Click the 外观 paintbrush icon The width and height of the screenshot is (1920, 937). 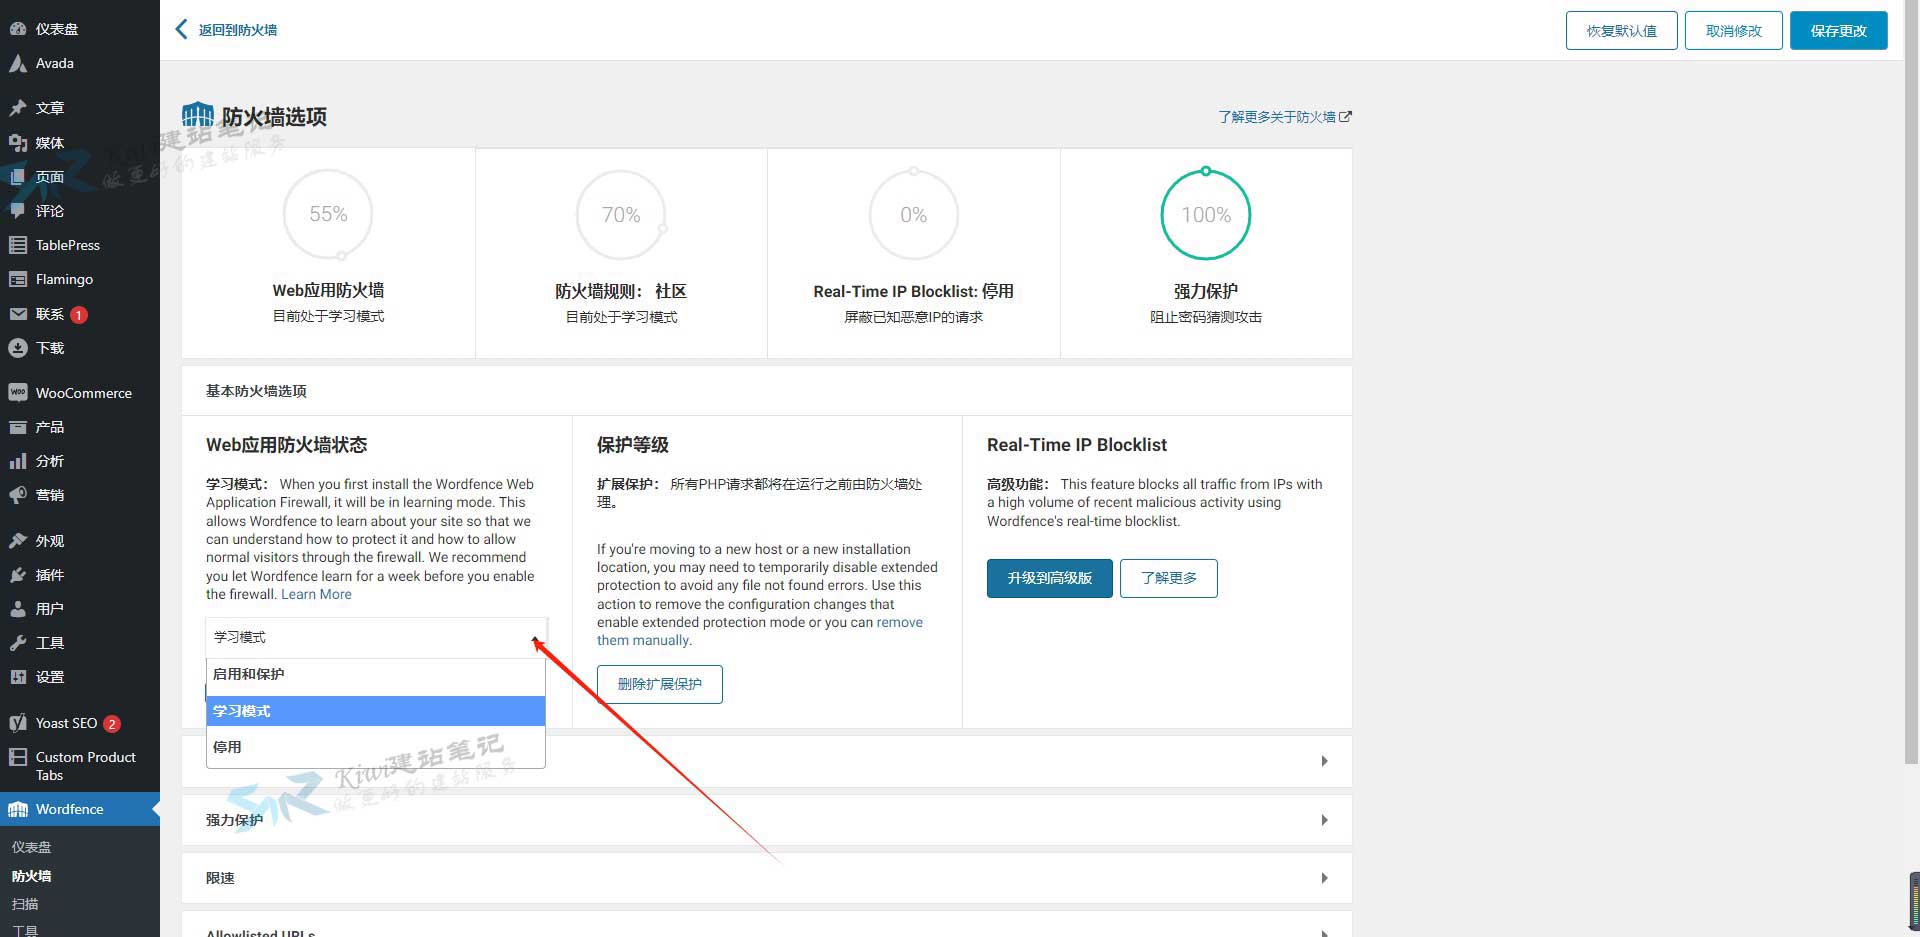point(18,541)
